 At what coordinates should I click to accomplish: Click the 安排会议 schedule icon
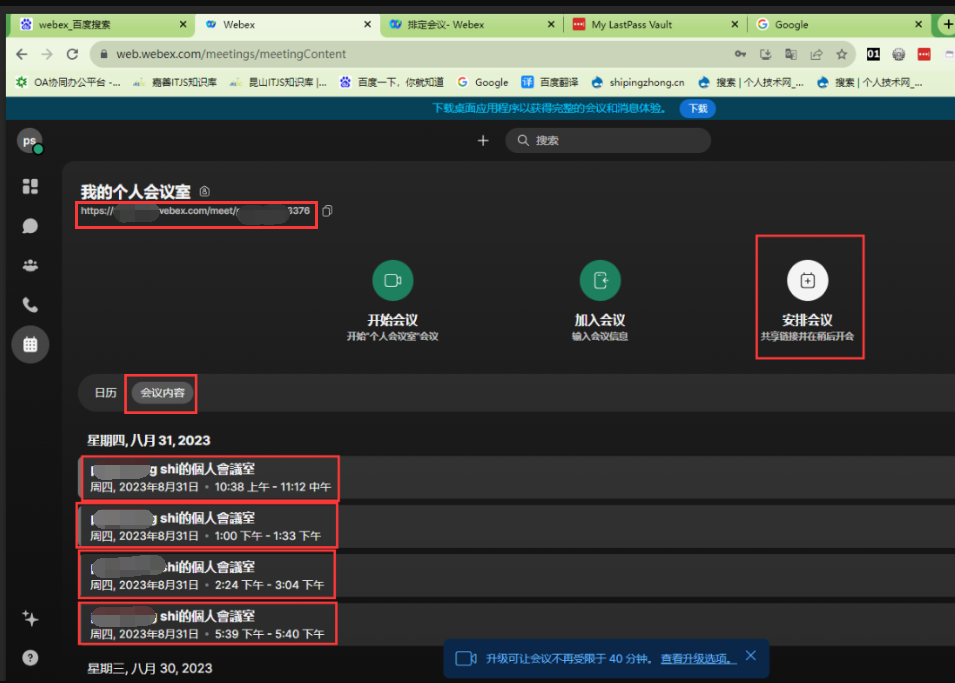pos(808,280)
